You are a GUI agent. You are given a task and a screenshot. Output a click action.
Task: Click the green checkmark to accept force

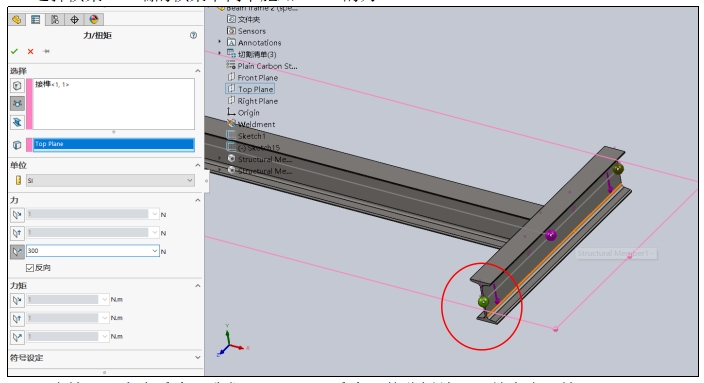pos(14,52)
